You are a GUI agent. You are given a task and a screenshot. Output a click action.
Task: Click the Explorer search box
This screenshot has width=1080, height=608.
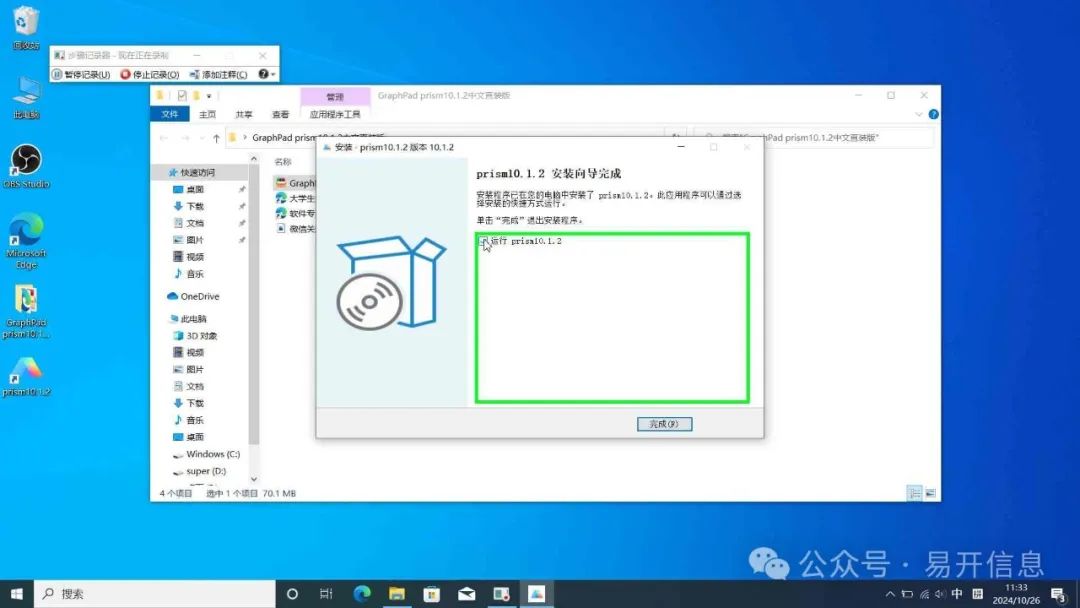pos(814,138)
